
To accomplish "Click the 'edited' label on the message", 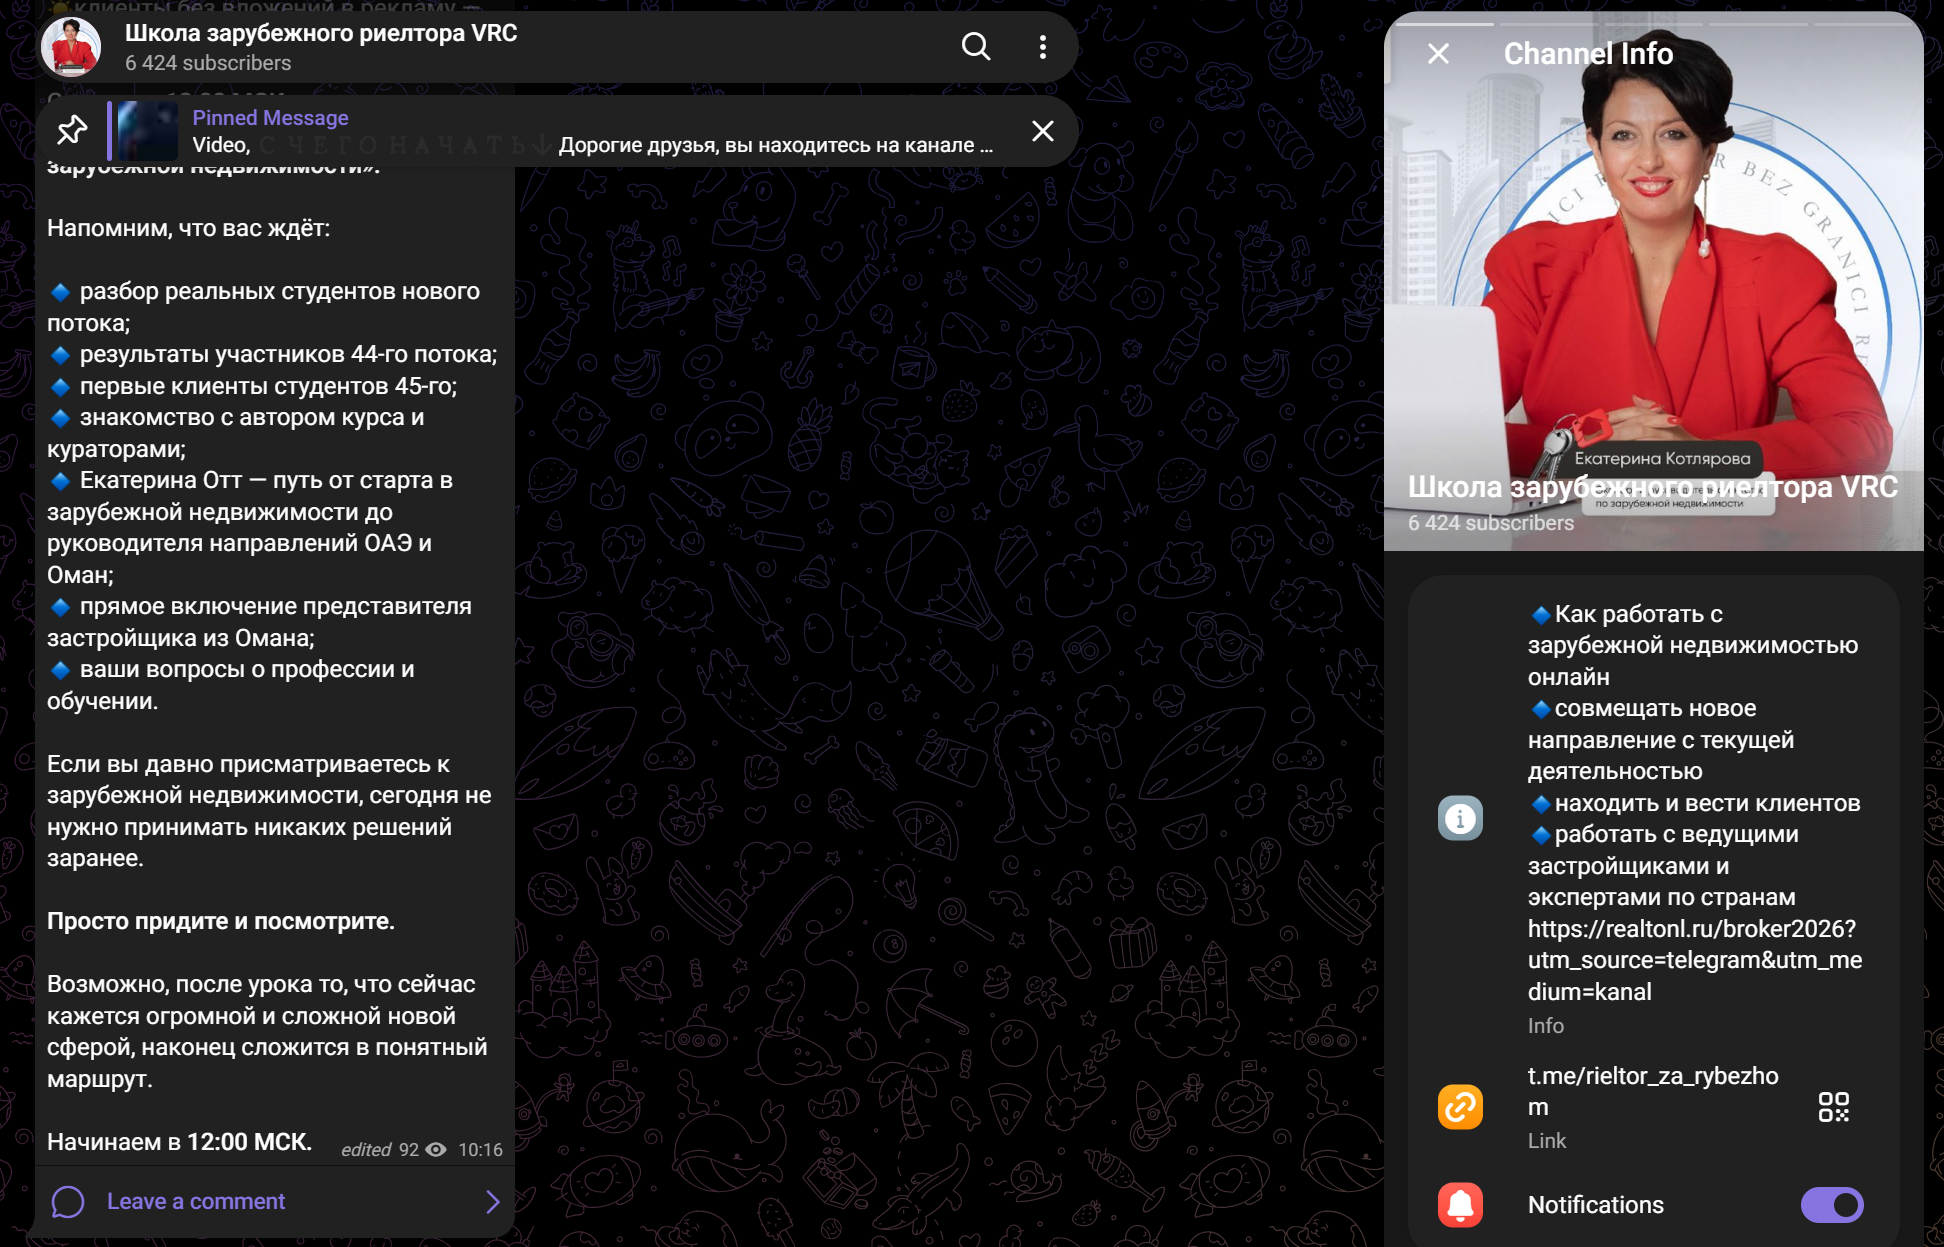I will coord(366,1150).
